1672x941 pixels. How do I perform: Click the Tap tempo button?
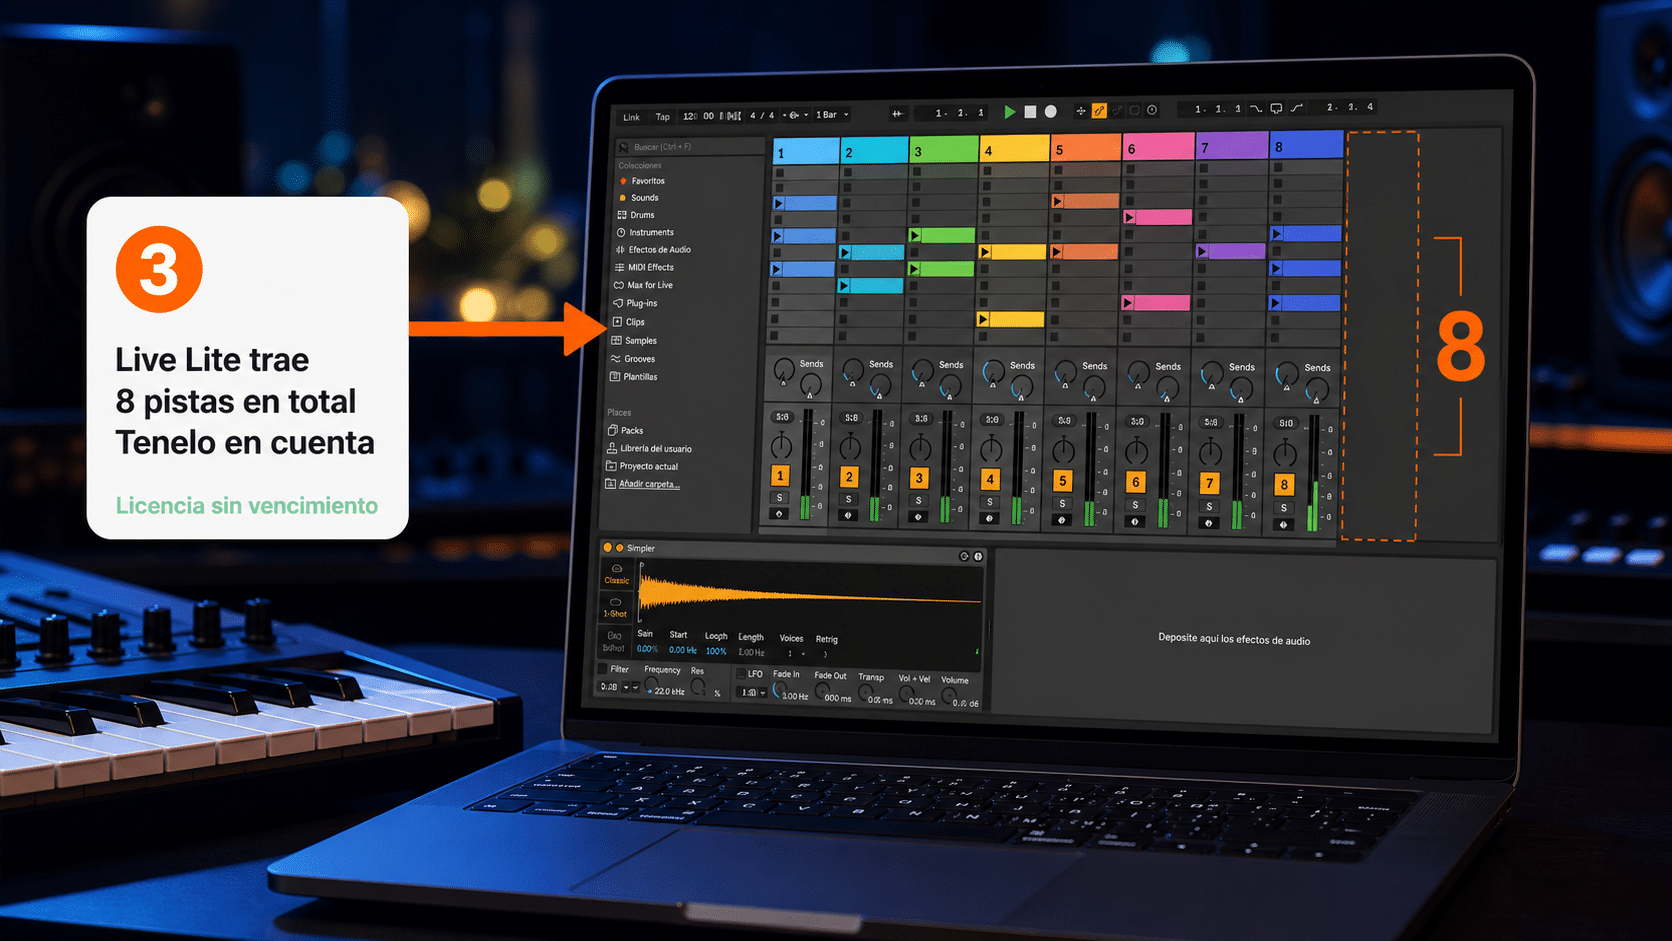click(662, 117)
